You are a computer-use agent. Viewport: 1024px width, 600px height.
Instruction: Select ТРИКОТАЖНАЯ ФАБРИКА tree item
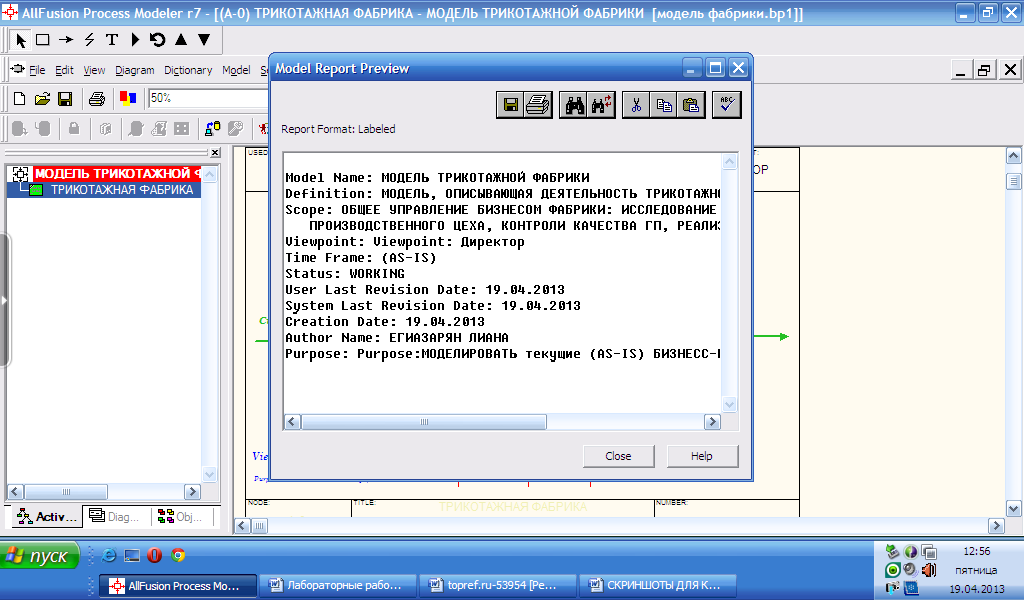coord(122,190)
